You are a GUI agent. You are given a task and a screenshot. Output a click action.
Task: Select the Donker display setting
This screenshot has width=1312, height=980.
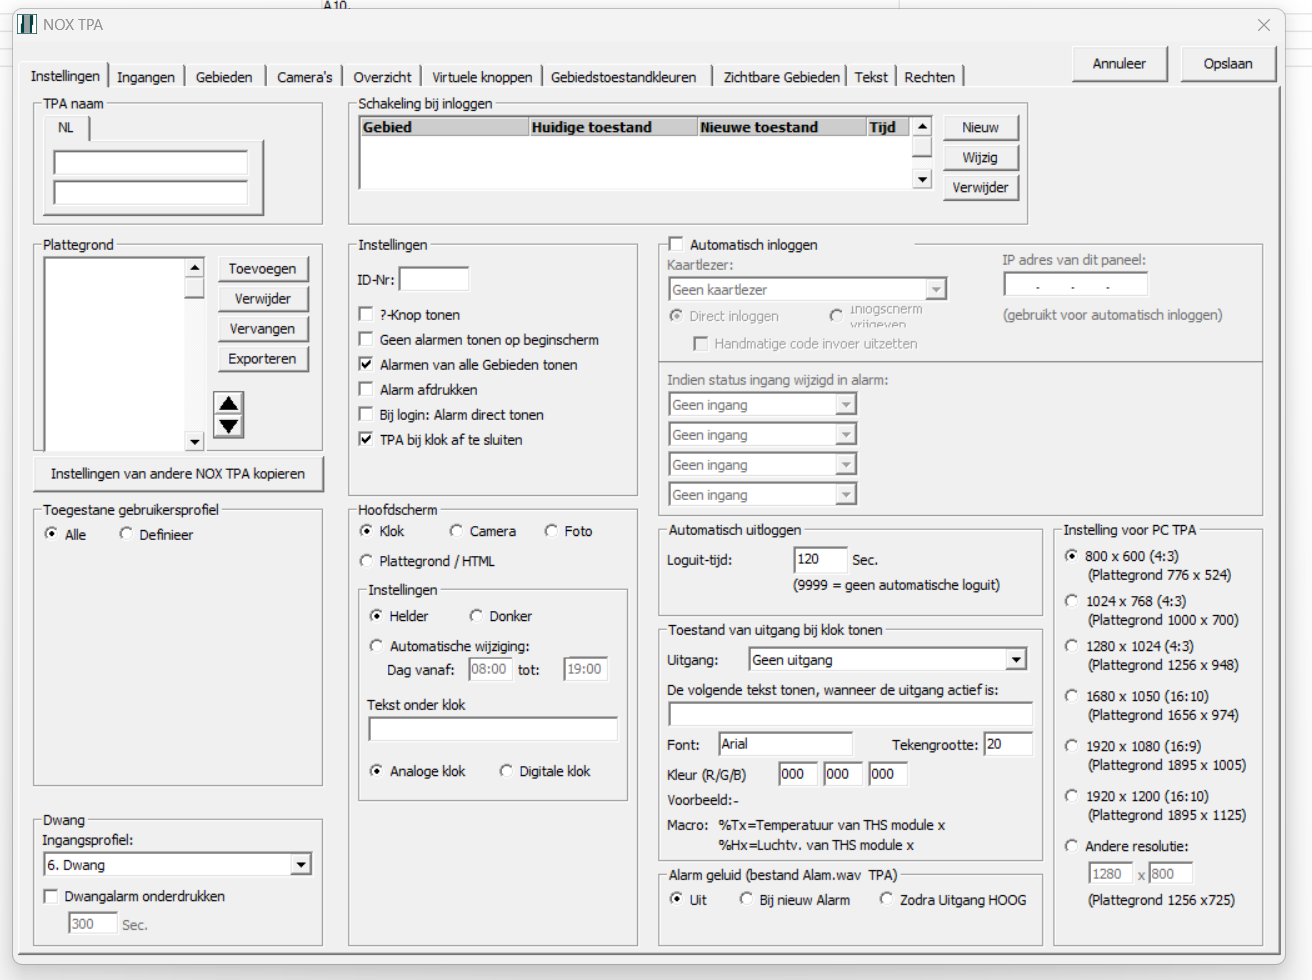[x=476, y=616]
